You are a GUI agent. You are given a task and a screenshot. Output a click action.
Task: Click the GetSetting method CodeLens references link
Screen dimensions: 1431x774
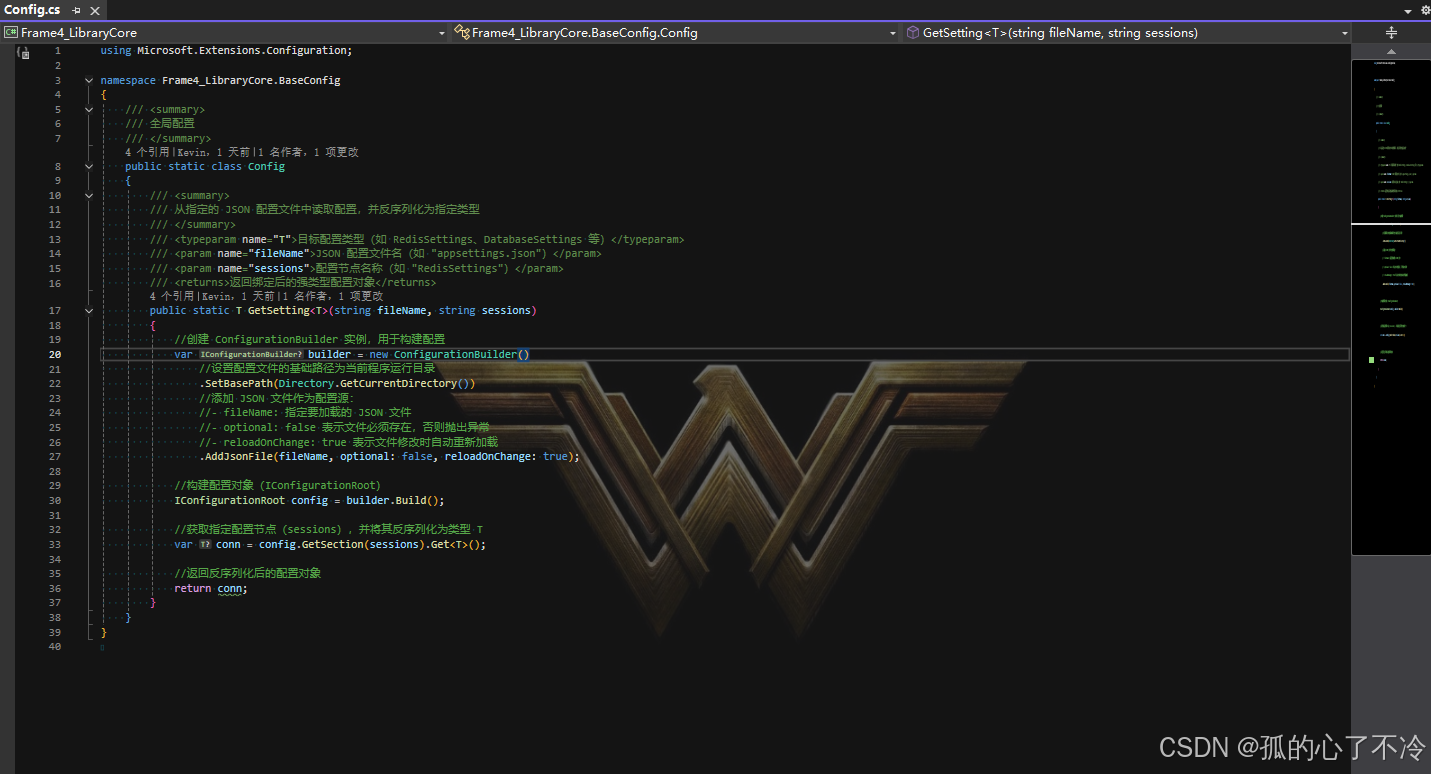tap(172, 296)
